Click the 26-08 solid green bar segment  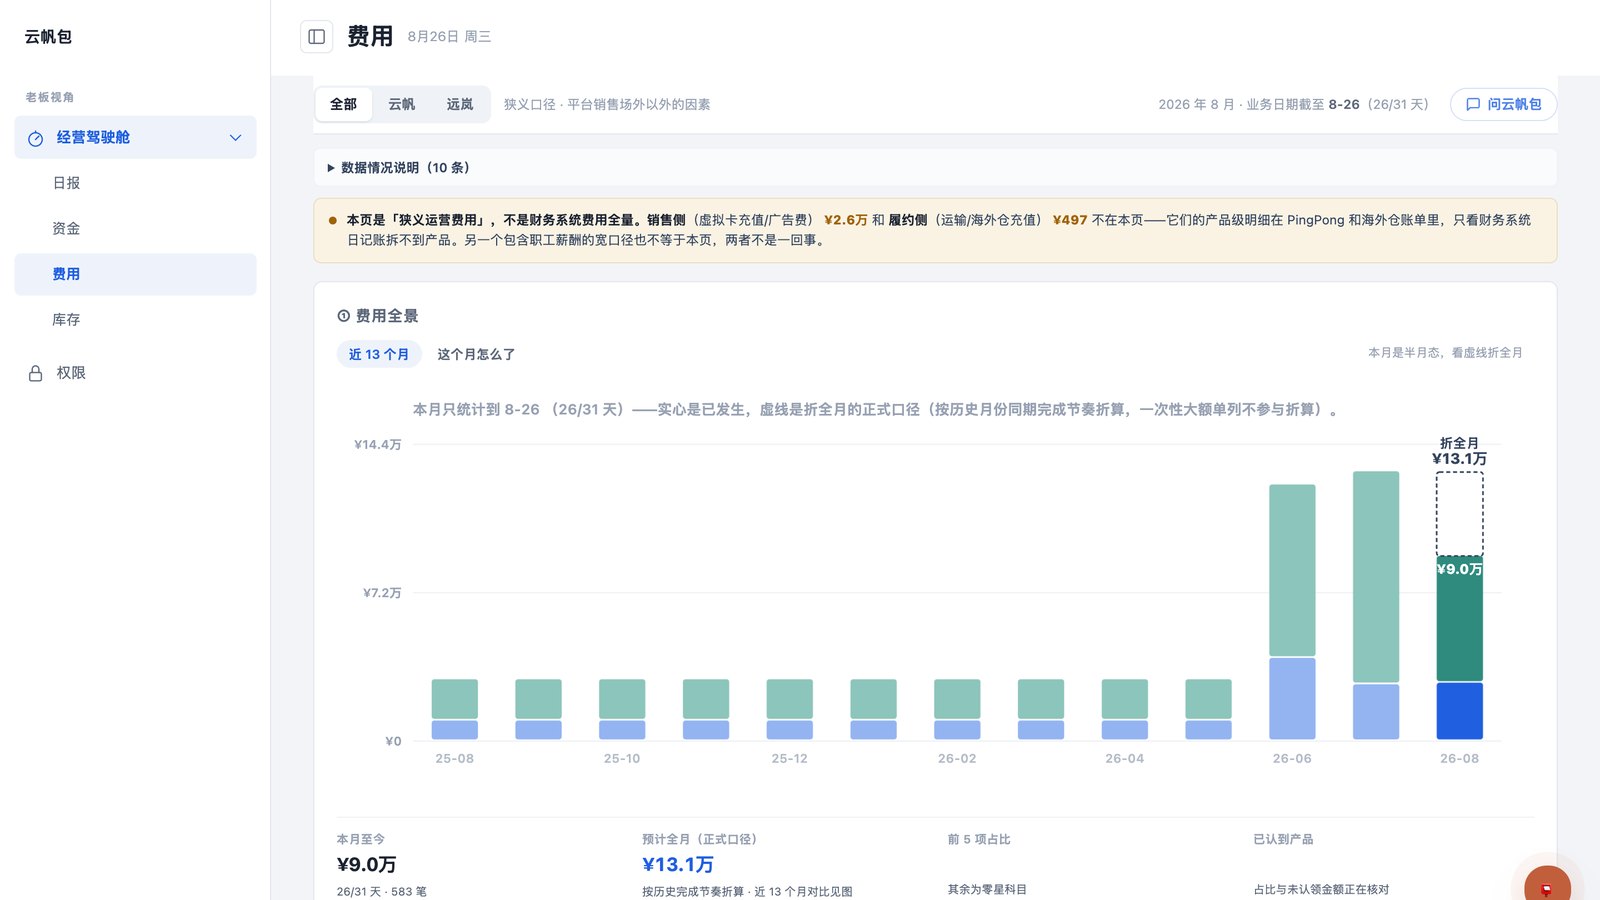click(1459, 619)
